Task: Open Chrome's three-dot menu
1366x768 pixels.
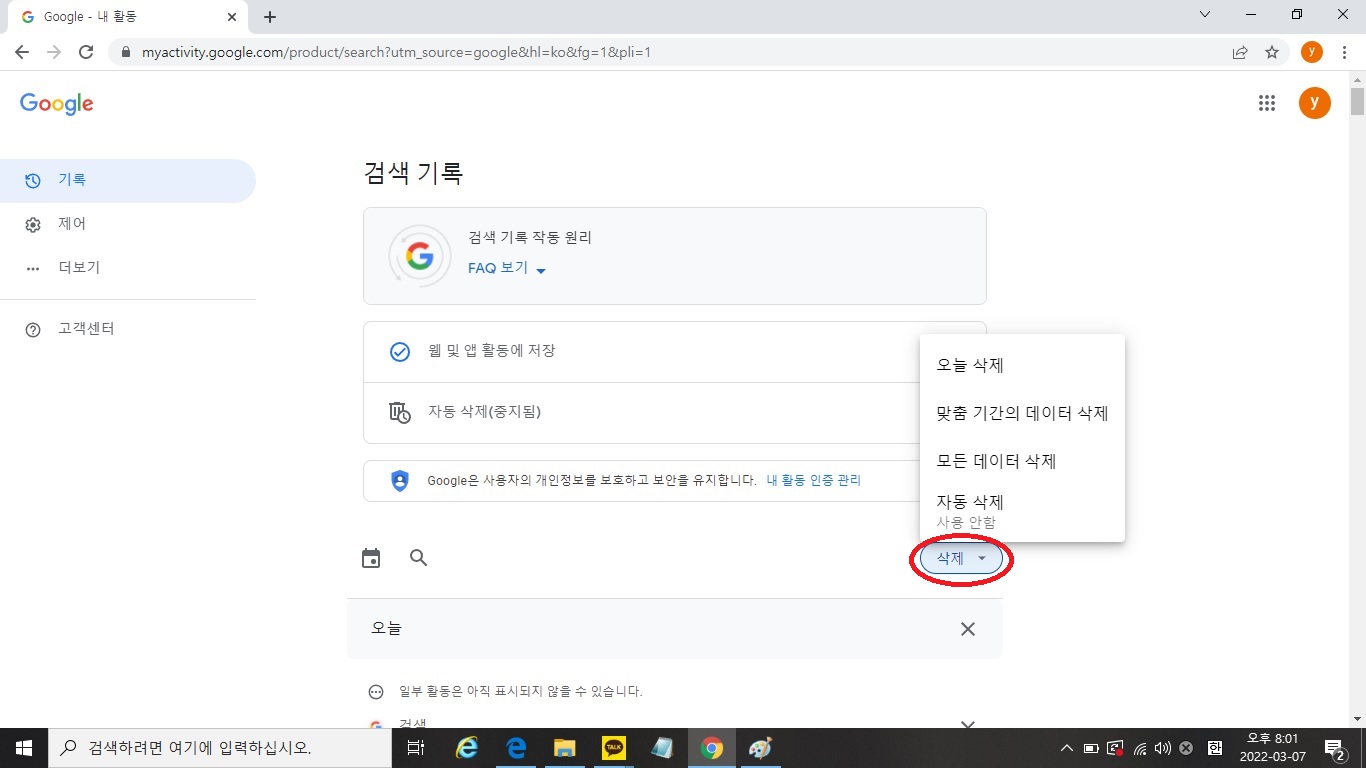Action: coord(1345,52)
